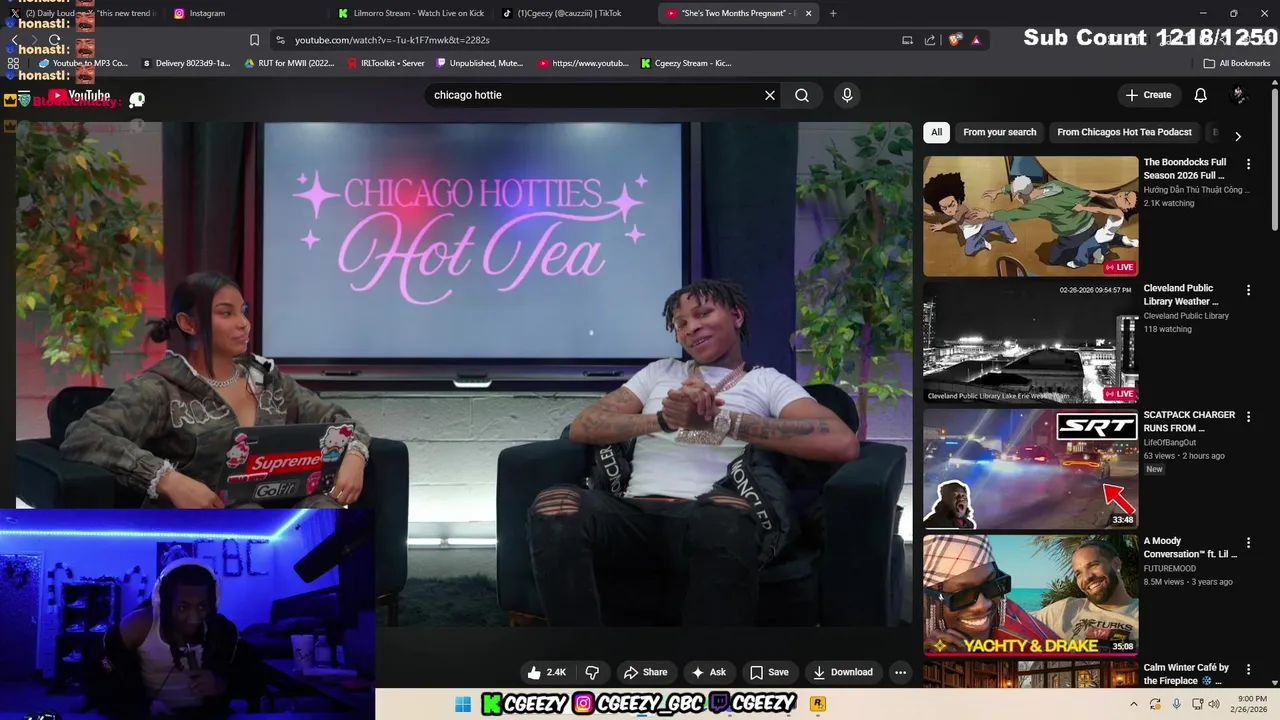Click the Ask button
The image size is (1280, 720).
pos(708,672)
